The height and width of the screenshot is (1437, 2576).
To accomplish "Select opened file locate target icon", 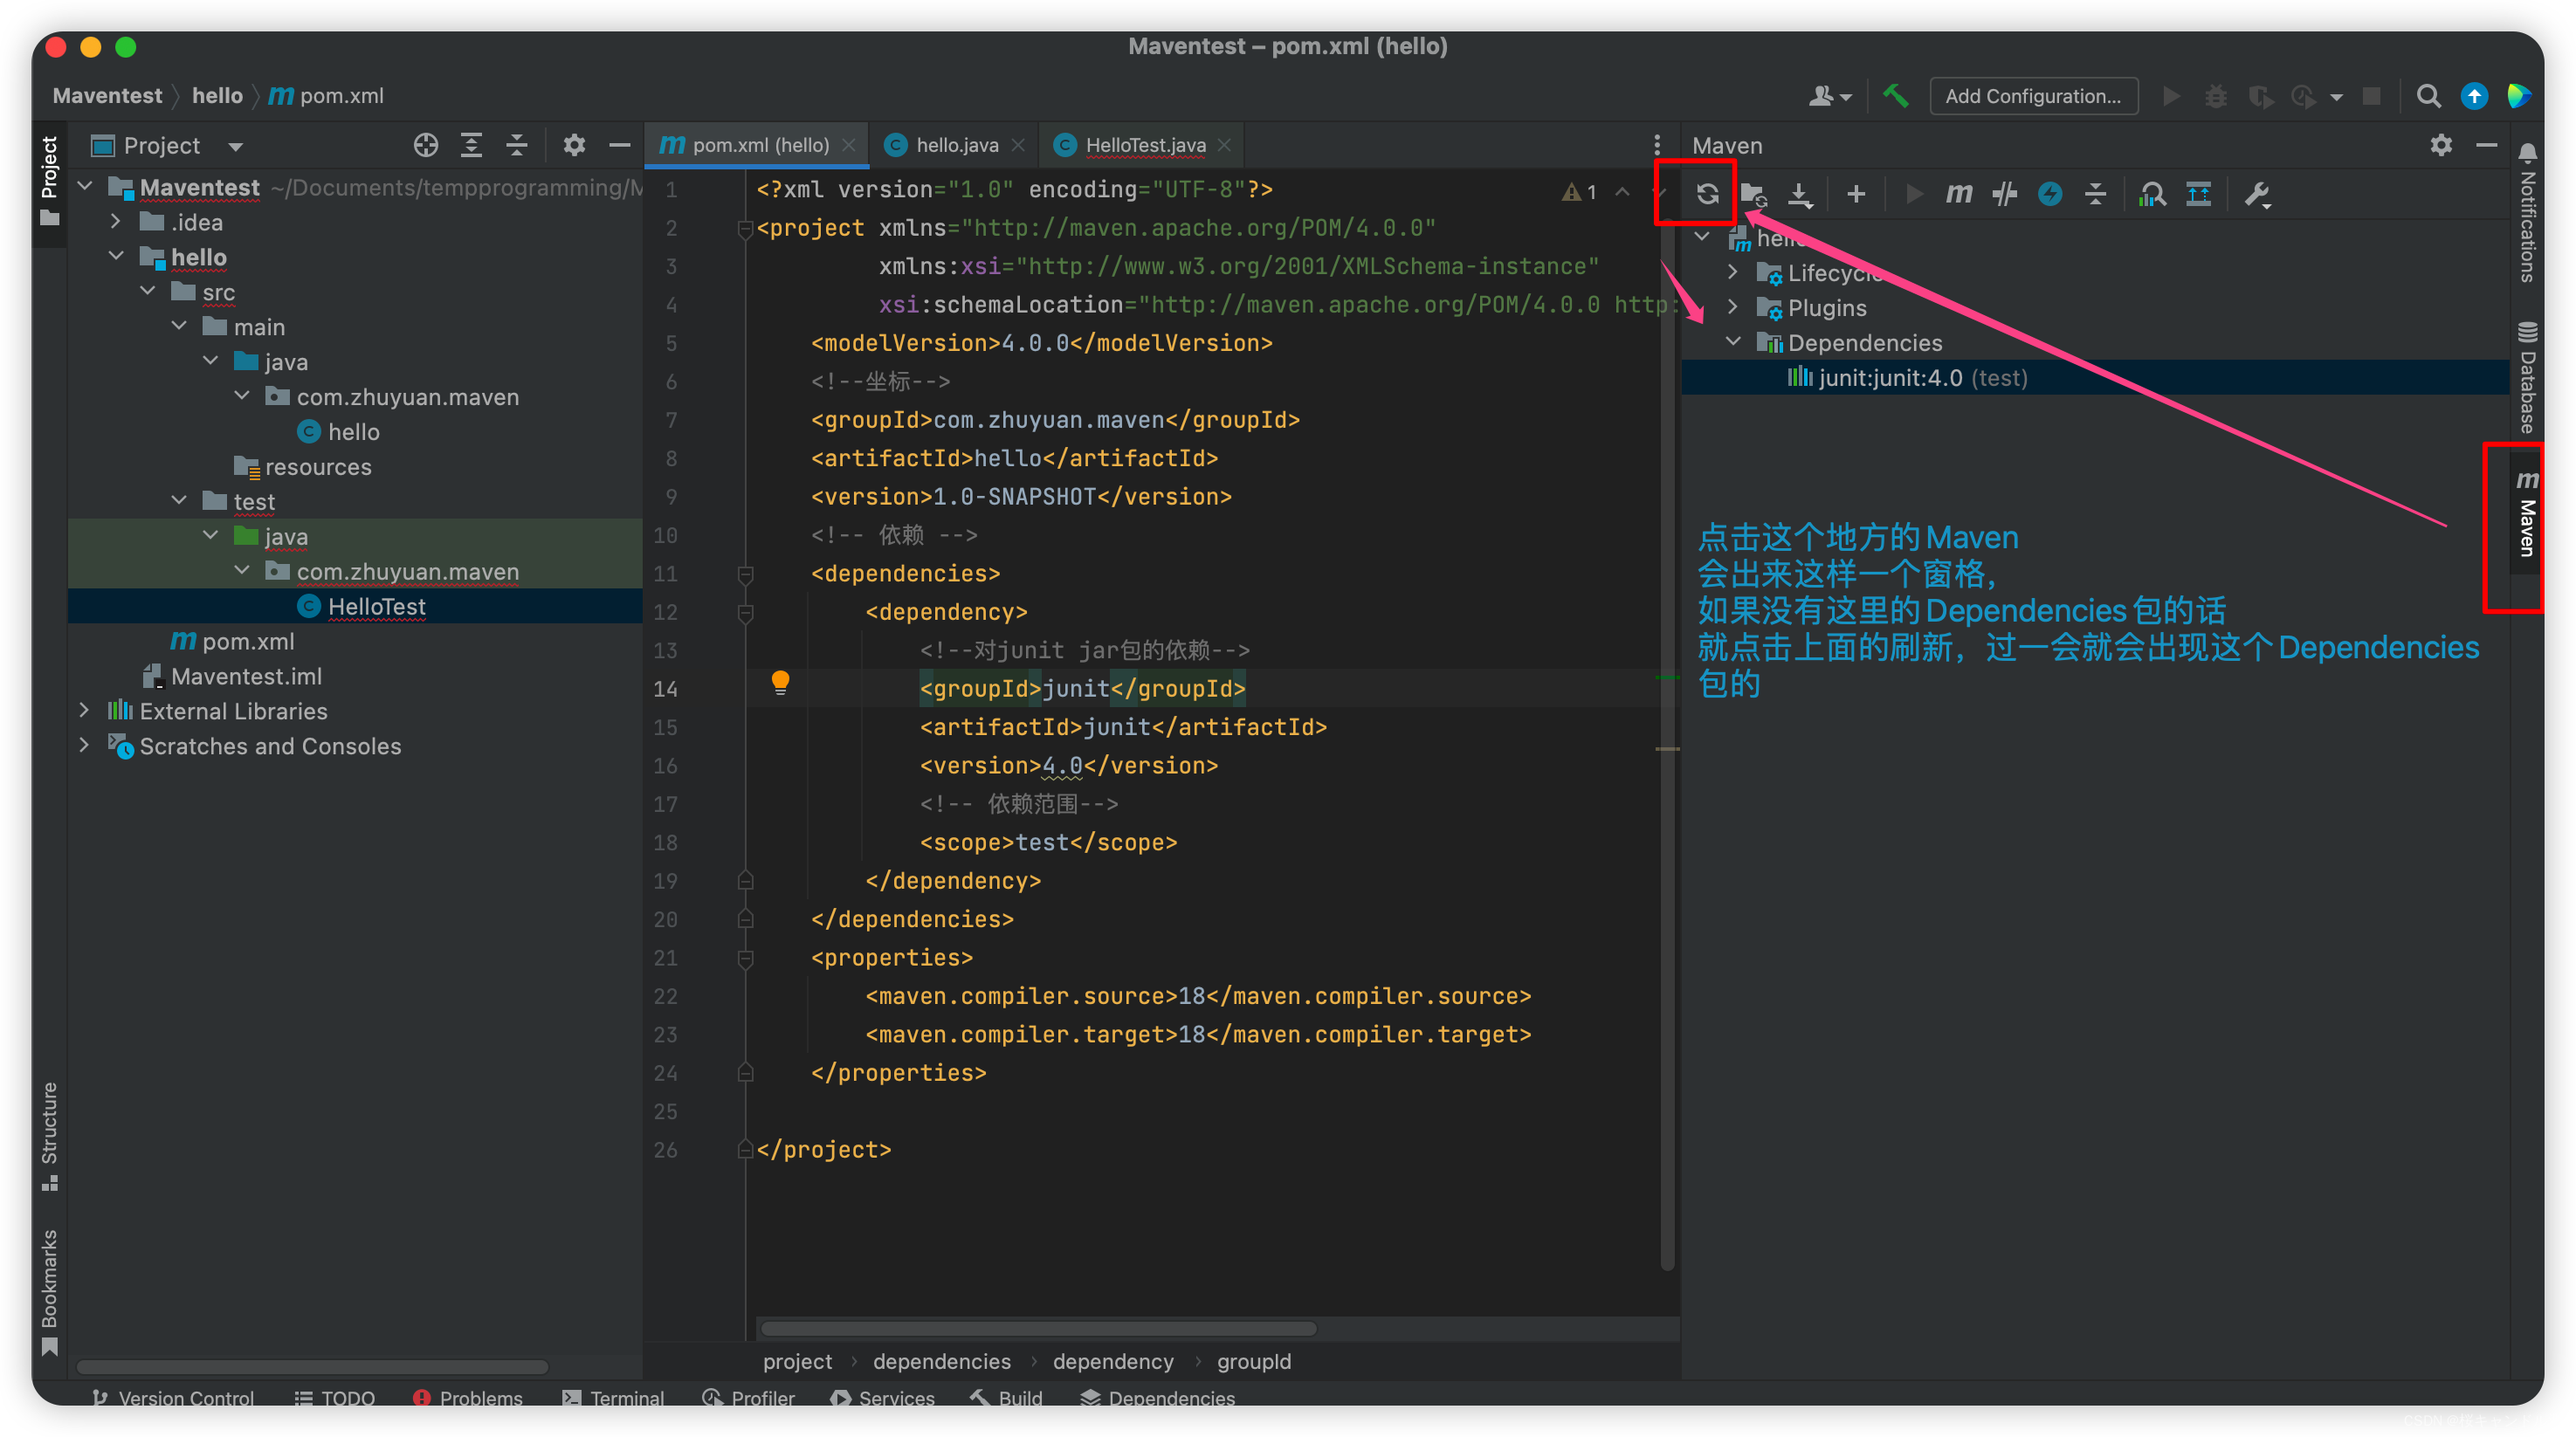I will coord(426,145).
